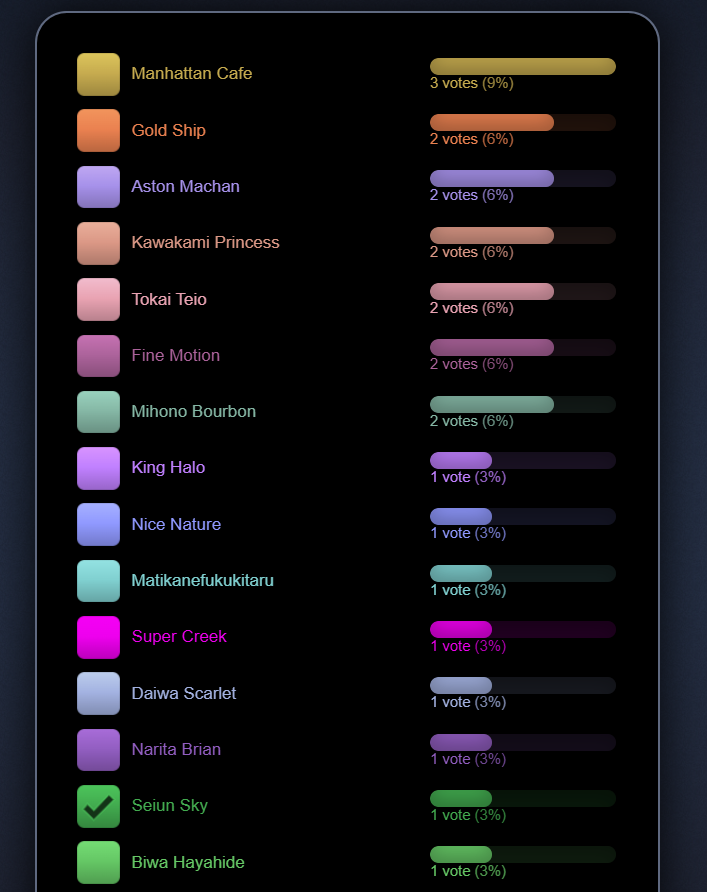Tick the Tokai Teio checkbox

click(98, 299)
